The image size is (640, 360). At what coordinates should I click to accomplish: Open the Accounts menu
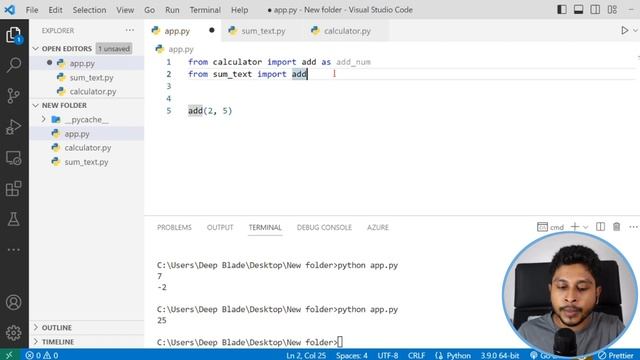pyautogui.click(x=13, y=302)
